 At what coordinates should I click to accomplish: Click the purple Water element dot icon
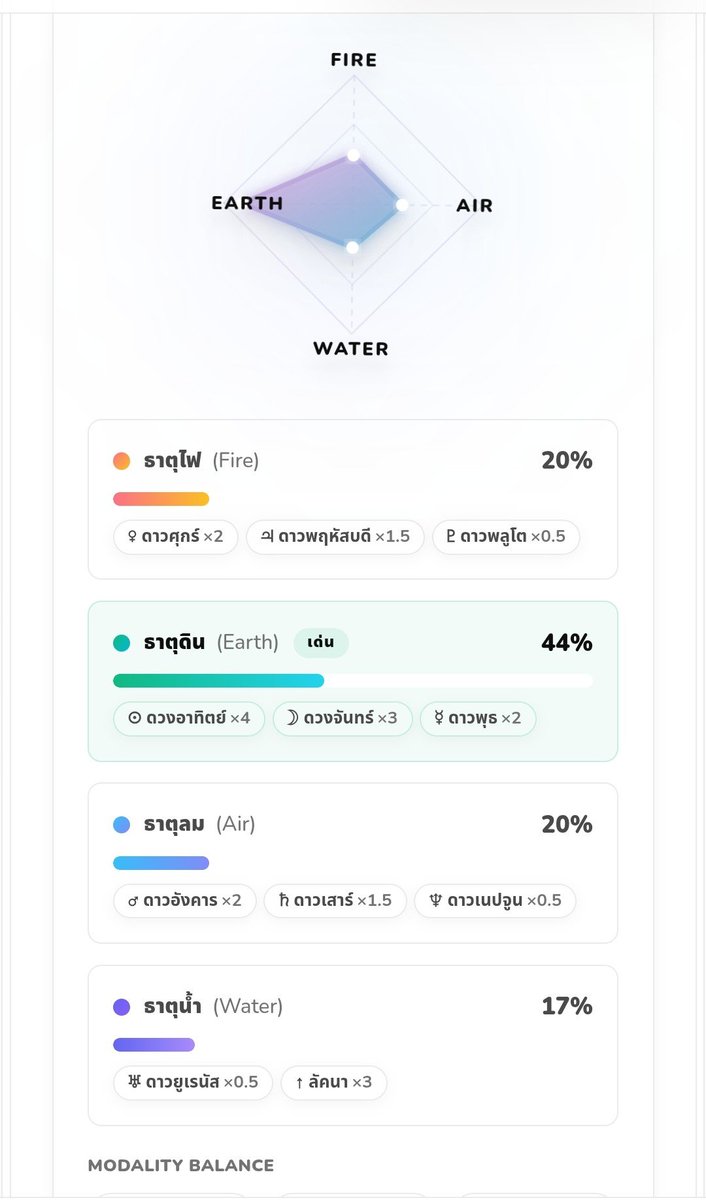pos(122,1007)
